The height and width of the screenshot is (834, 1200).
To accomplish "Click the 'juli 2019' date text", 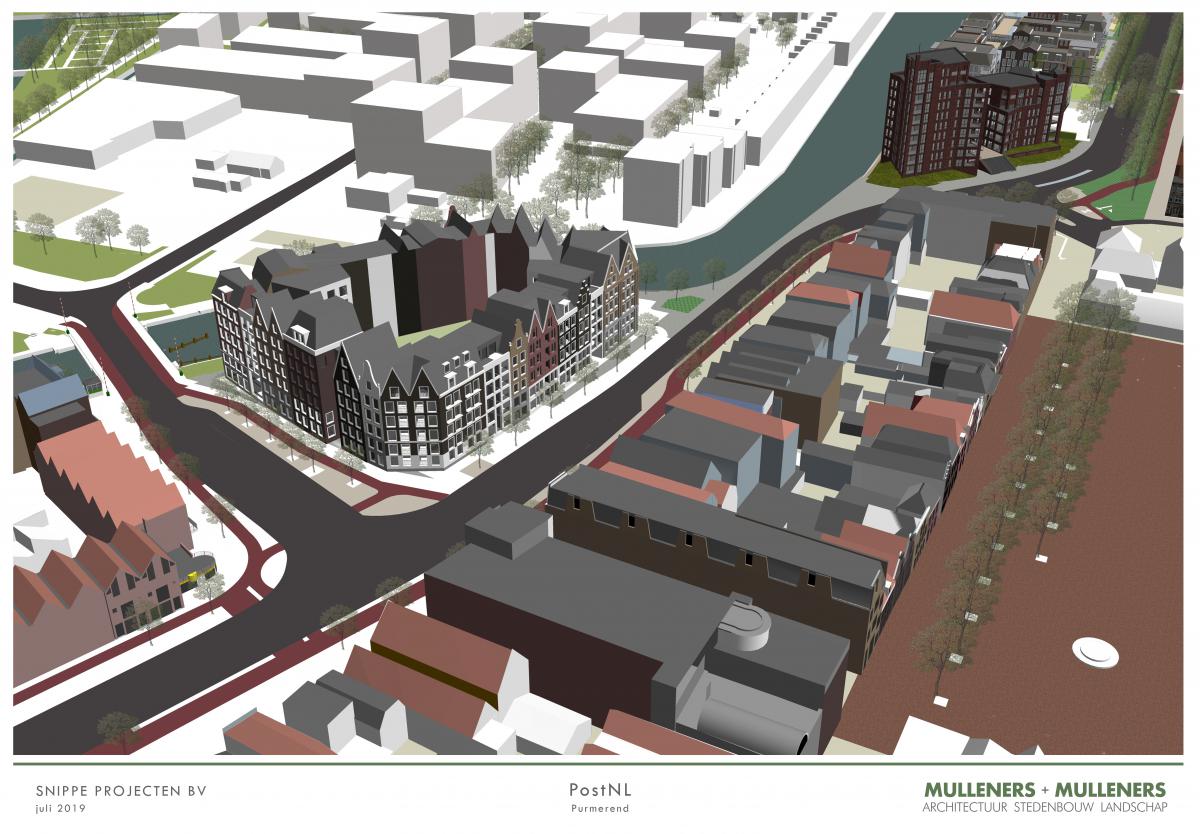I will [x=59, y=808].
